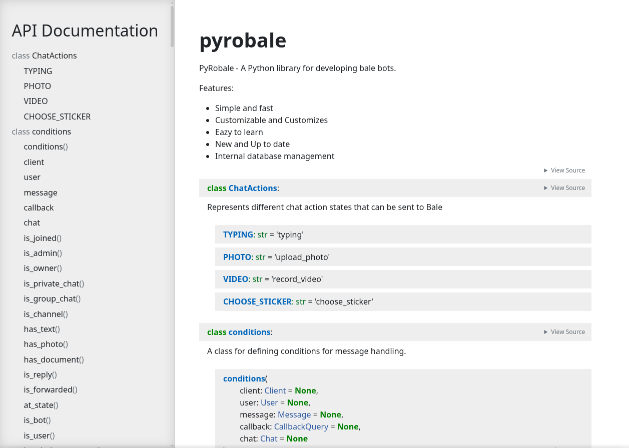
Task: Go to TYPING in sidebar
Action: [38, 71]
